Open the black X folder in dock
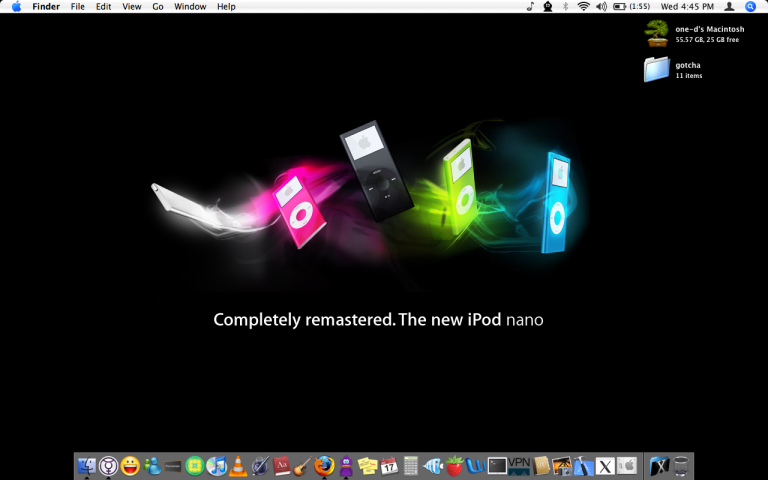Image resolution: width=768 pixels, height=480 pixels. (x=660, y=466)
